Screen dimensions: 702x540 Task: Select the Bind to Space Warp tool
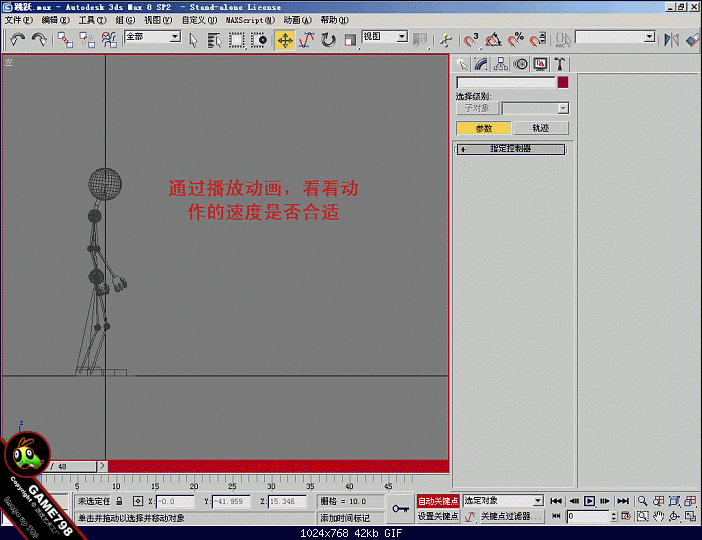[109, 40]
